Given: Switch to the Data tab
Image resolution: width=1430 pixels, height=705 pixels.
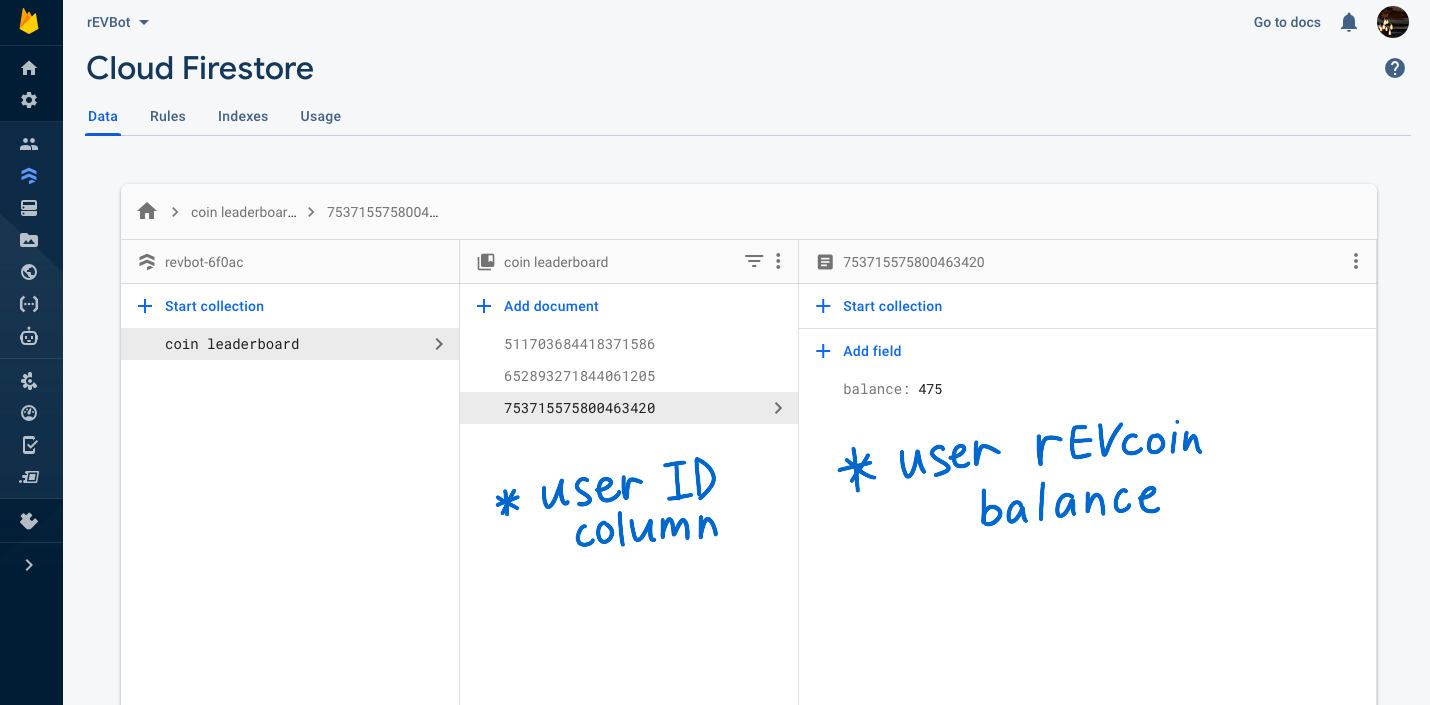Looking at the screenshot, I should point(103,116).
